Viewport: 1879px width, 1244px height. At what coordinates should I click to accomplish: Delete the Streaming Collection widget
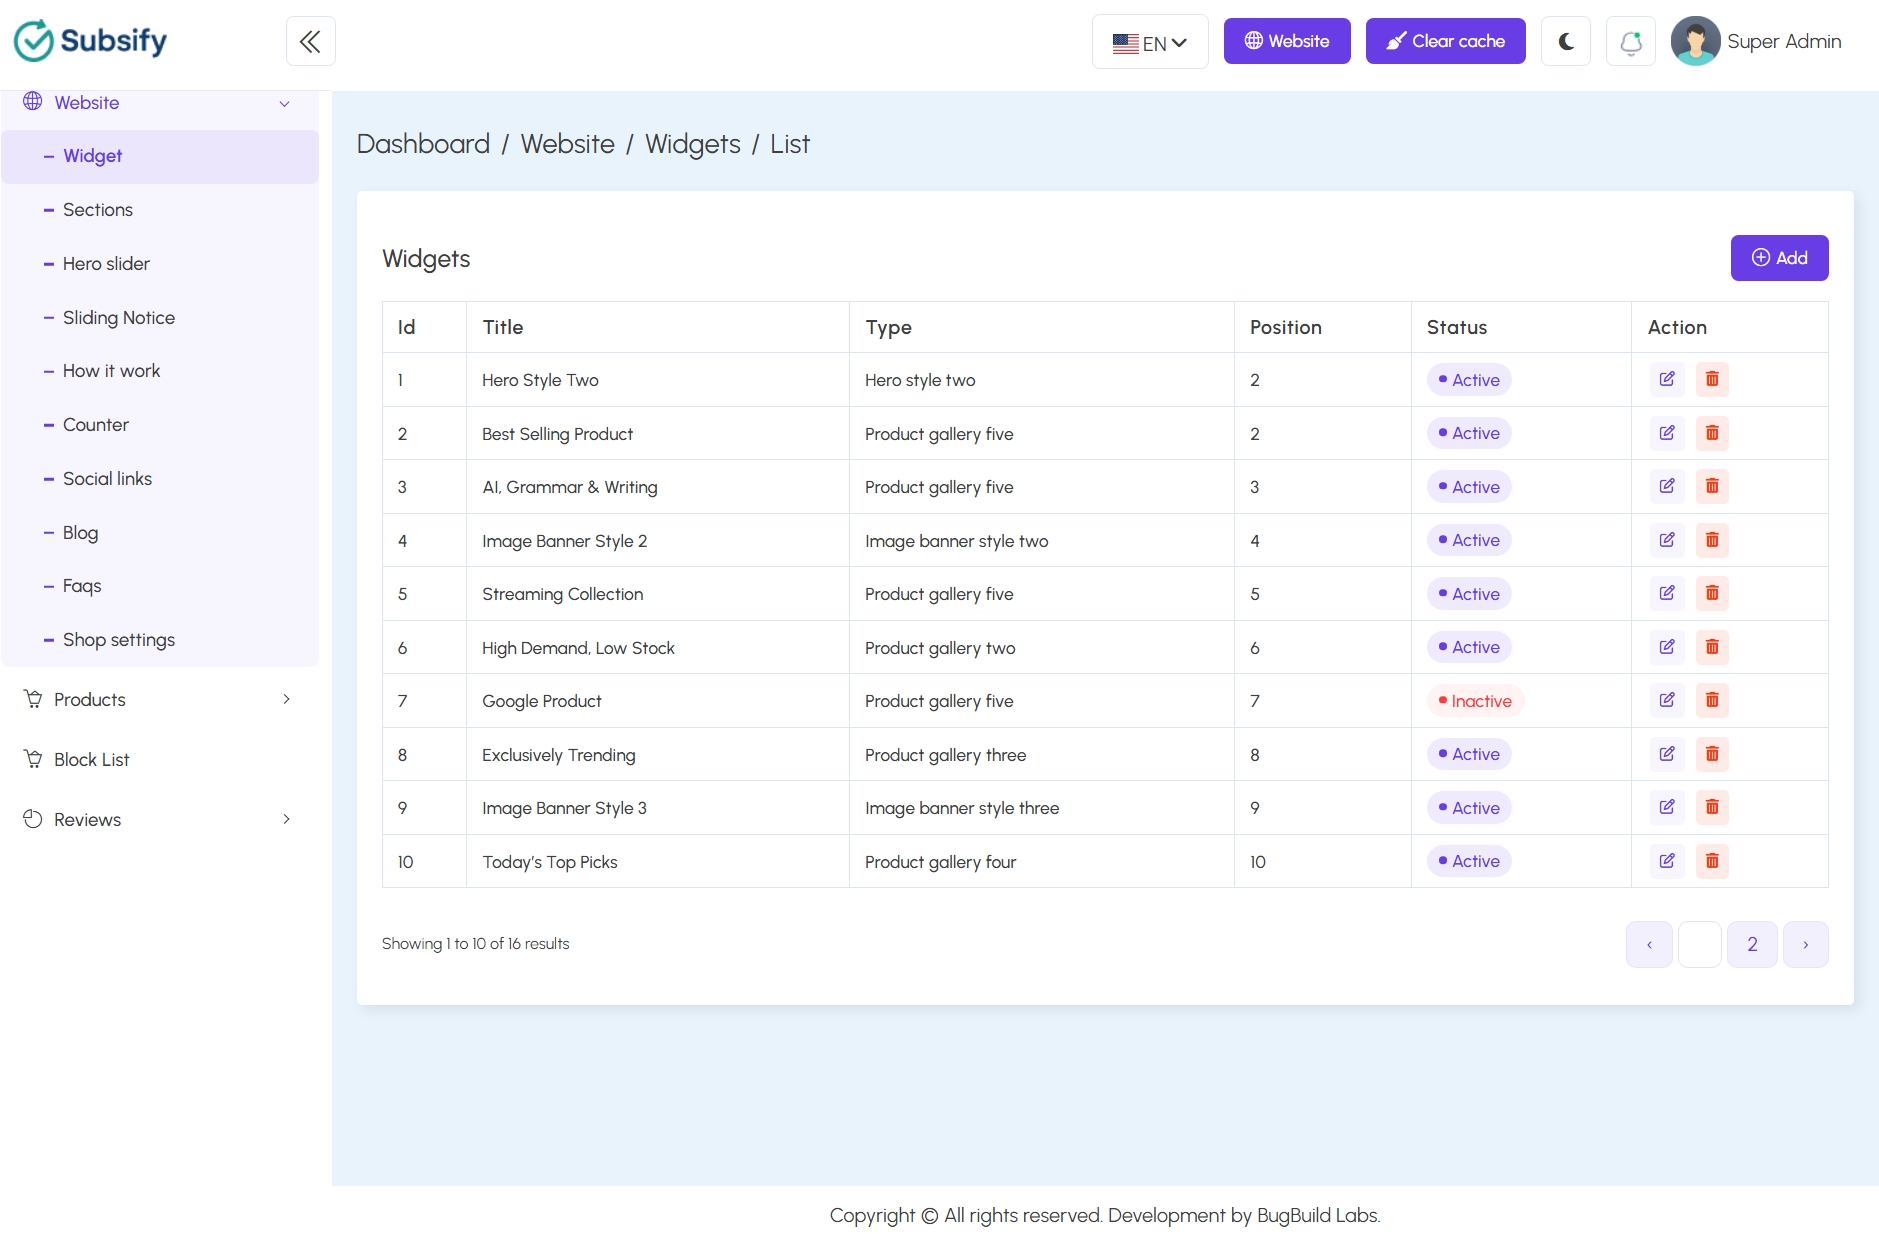tap(1712, 593)
